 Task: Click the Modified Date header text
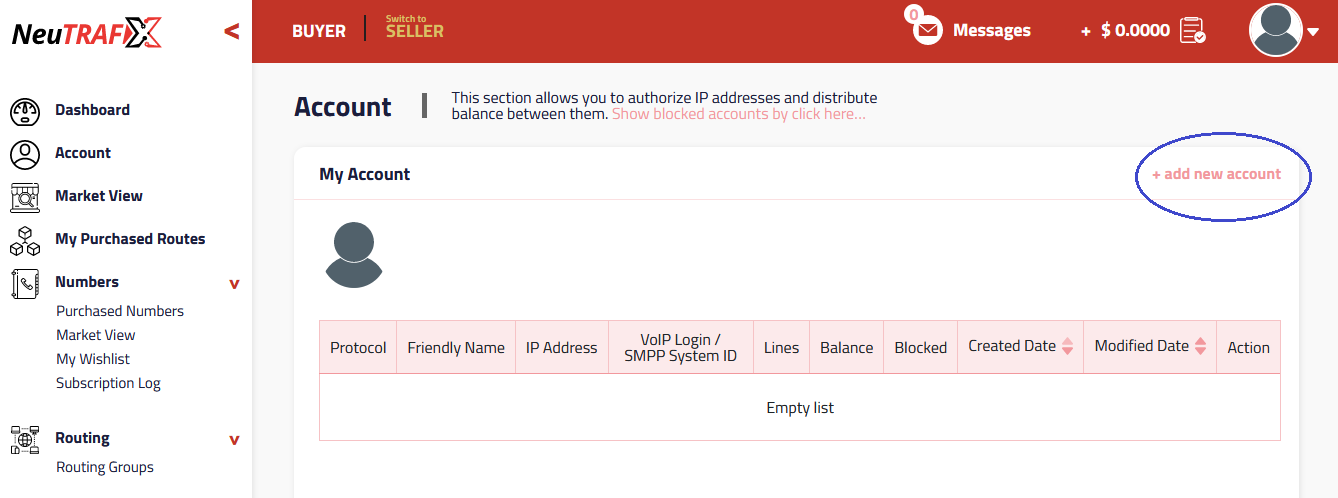click(1142, 346)
